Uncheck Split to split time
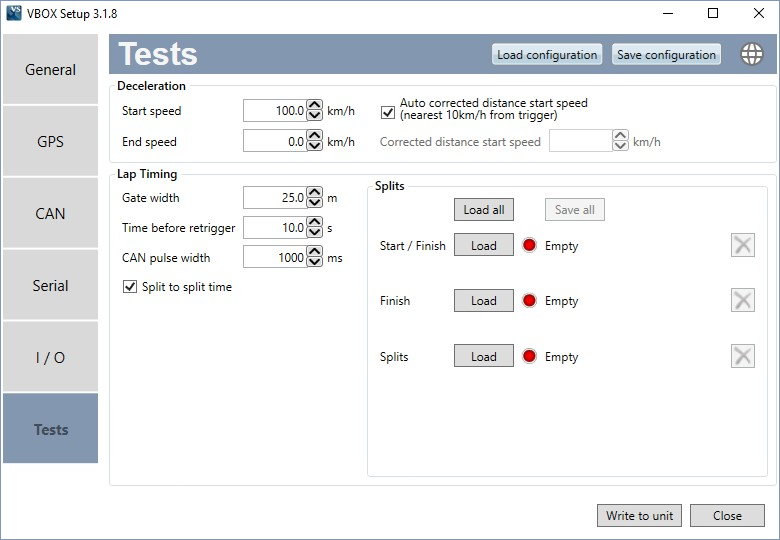The height and width of the screenshot is (540, 780). (130, 287)
